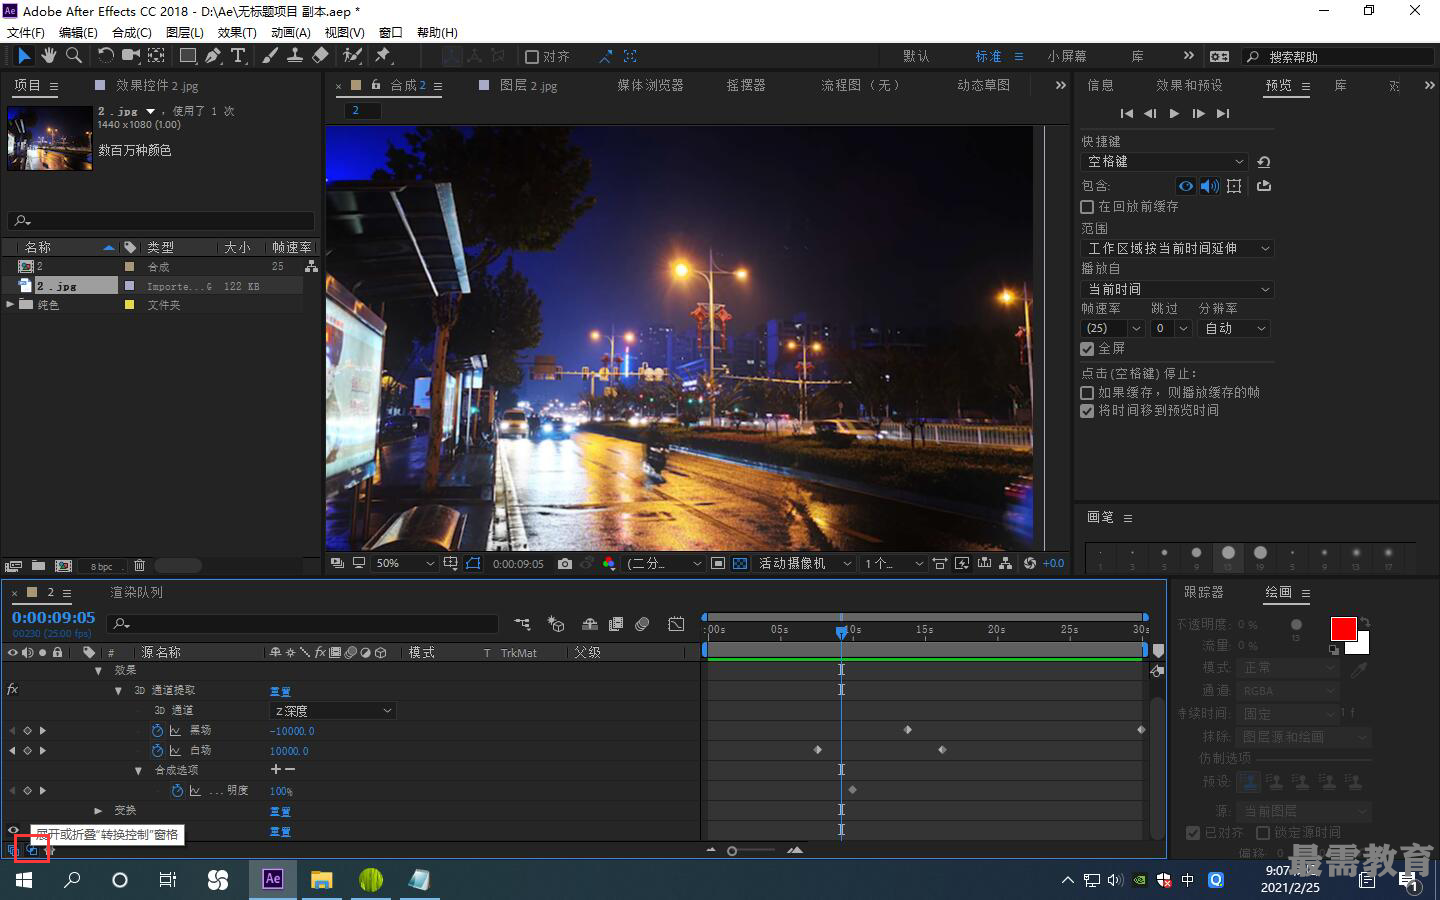Select the Hand tool in the toolbar
The height and width of the screenshot is (900, 1440).
[x=48, y=56]
